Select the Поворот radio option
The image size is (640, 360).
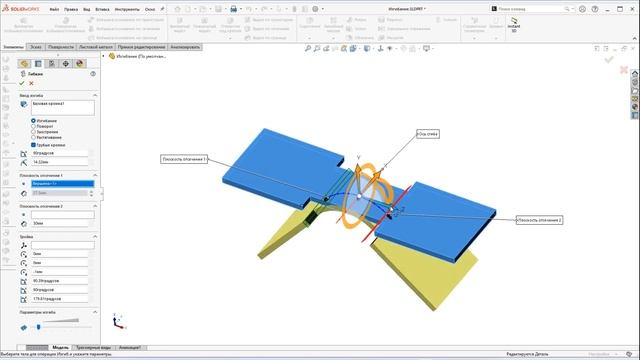33,127
